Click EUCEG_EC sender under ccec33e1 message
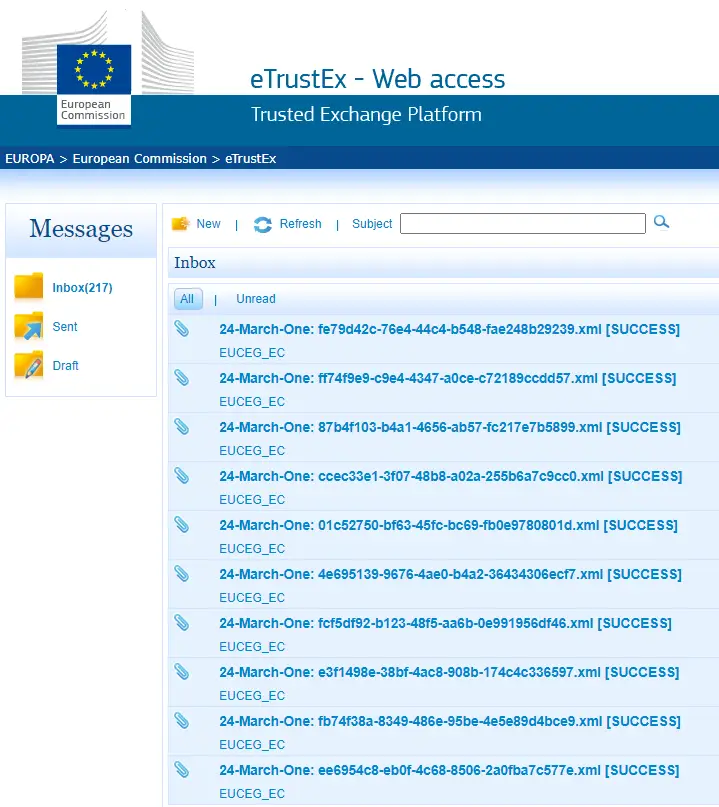 pos(252,500)
